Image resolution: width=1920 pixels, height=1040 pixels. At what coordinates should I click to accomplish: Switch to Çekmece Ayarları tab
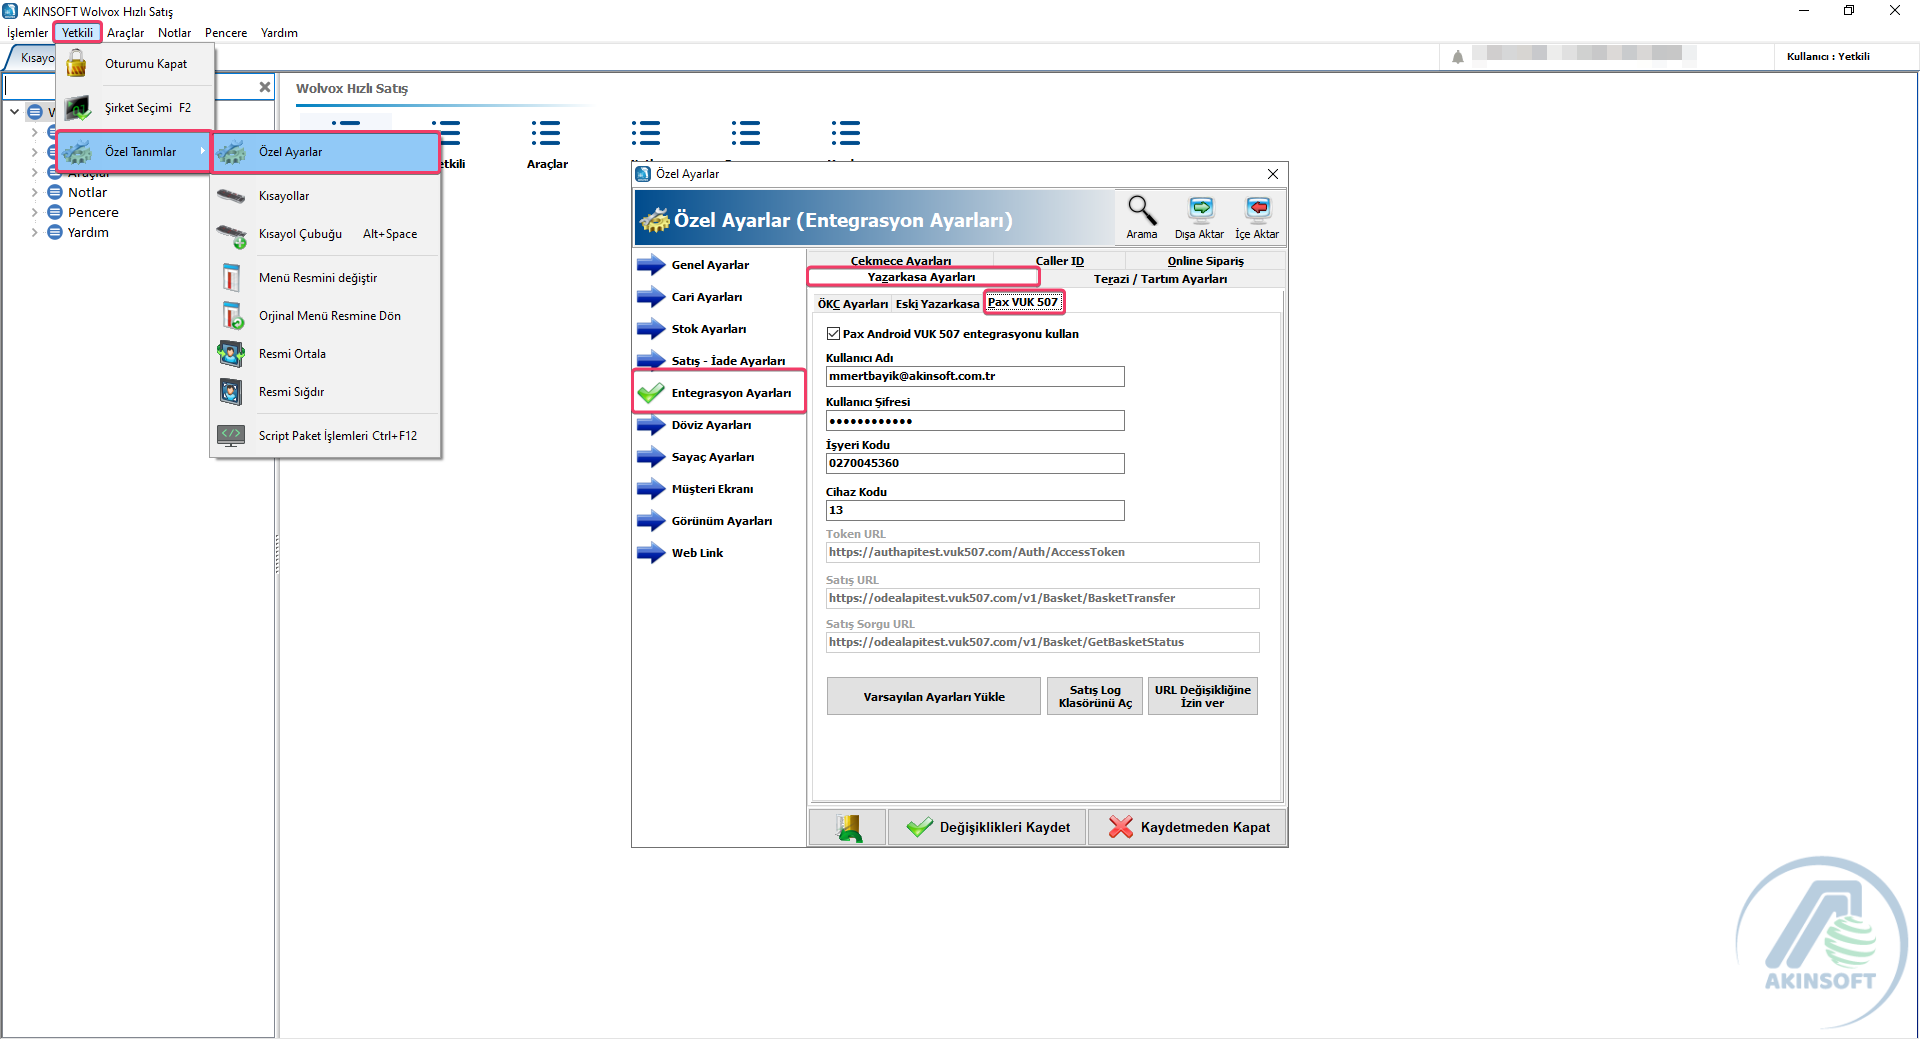[x=900, y=260]
